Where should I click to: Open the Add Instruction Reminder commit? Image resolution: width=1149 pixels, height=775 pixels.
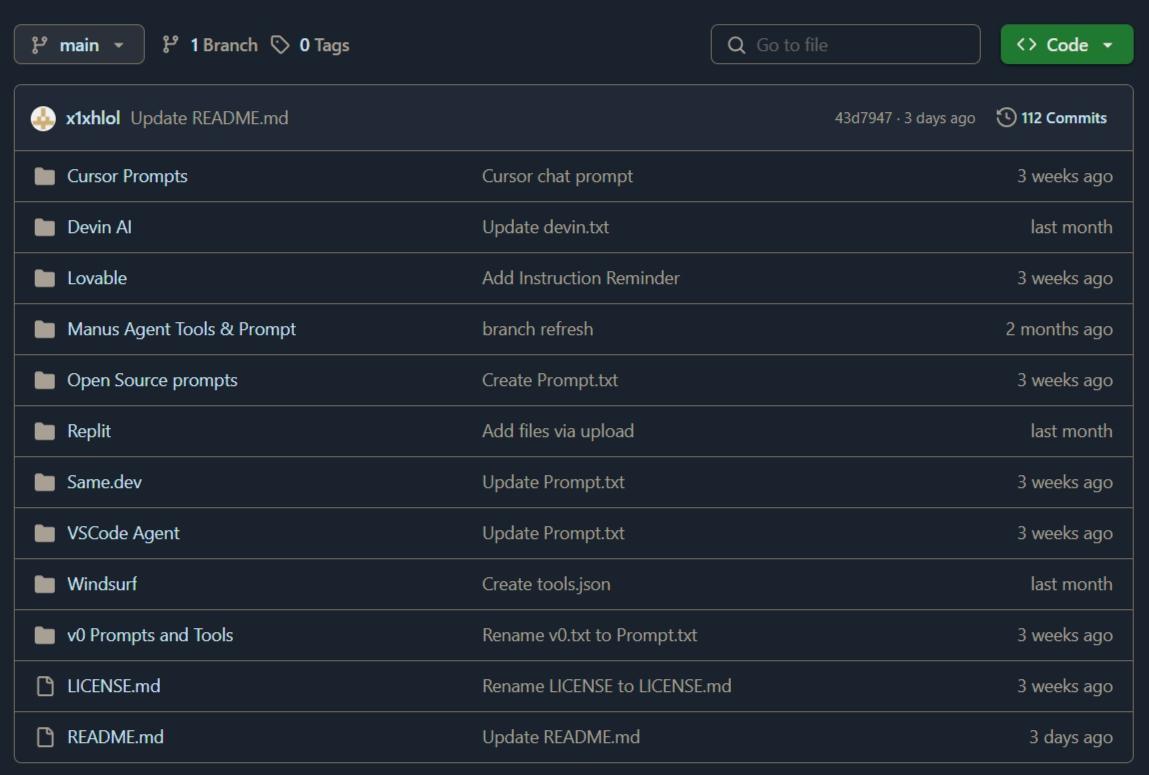pyautogui.click(x=581, y=278)
